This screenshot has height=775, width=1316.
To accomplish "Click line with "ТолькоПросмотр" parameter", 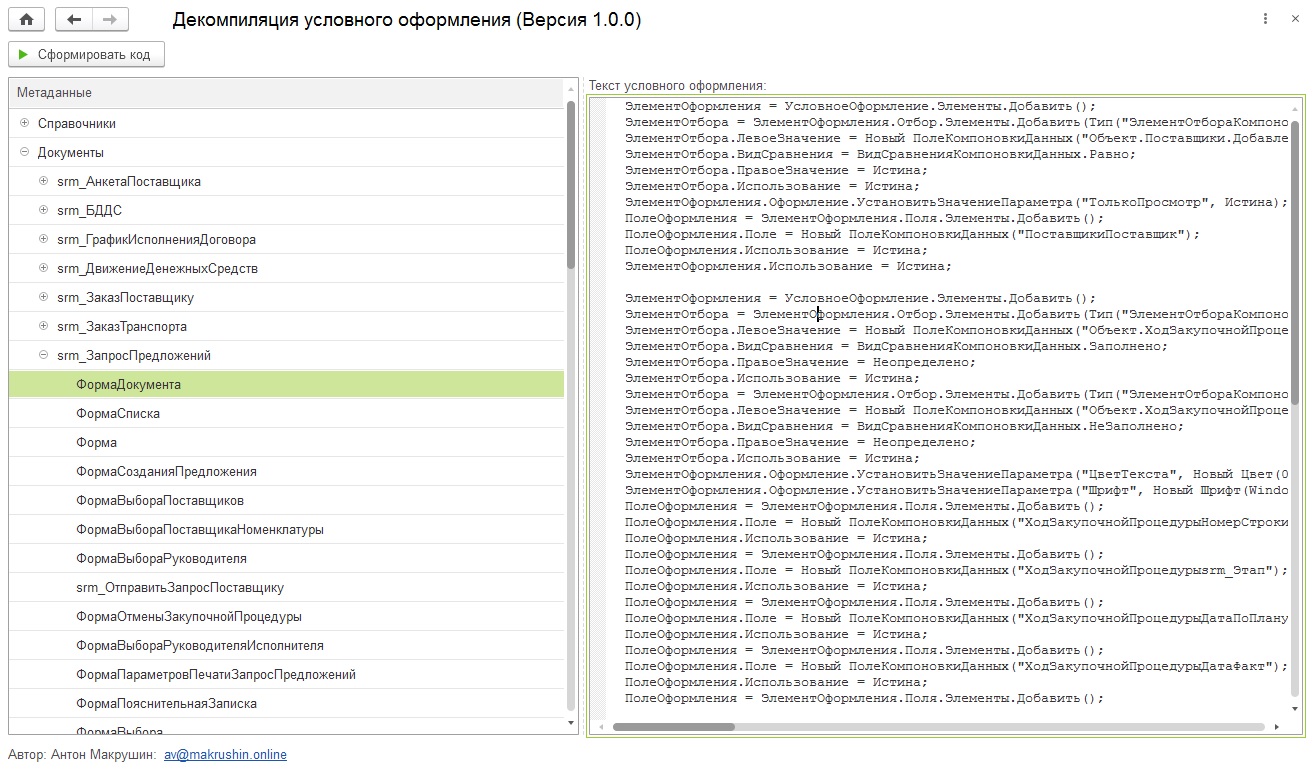I will [956, 202].
